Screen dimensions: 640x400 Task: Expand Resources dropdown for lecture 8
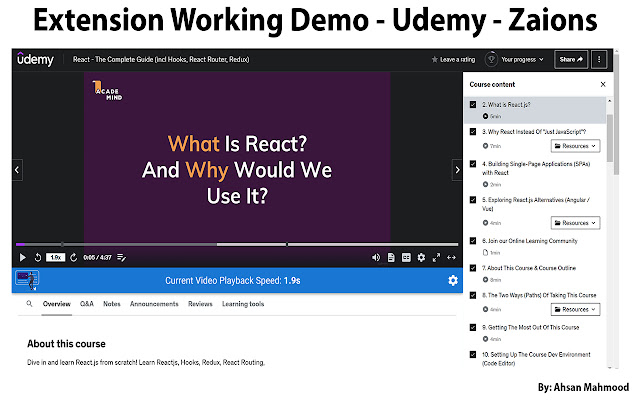575,309
